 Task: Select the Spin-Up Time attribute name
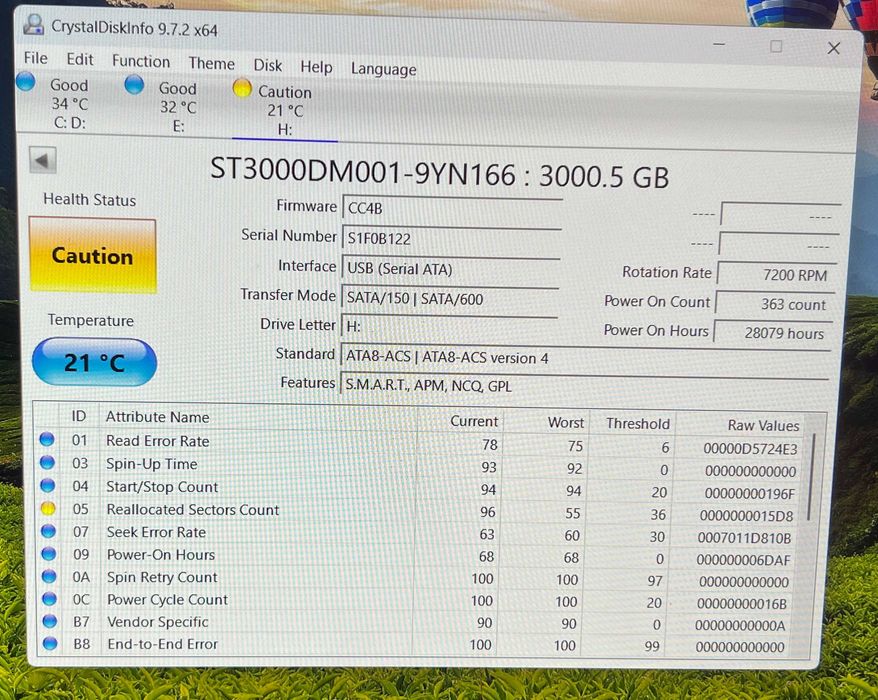click(152, 464)
